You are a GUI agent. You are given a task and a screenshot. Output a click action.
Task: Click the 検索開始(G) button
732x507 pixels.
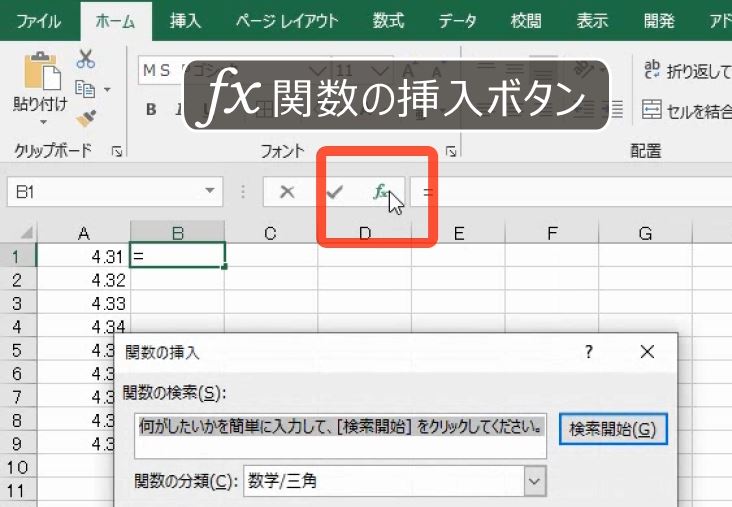(613, 429)
